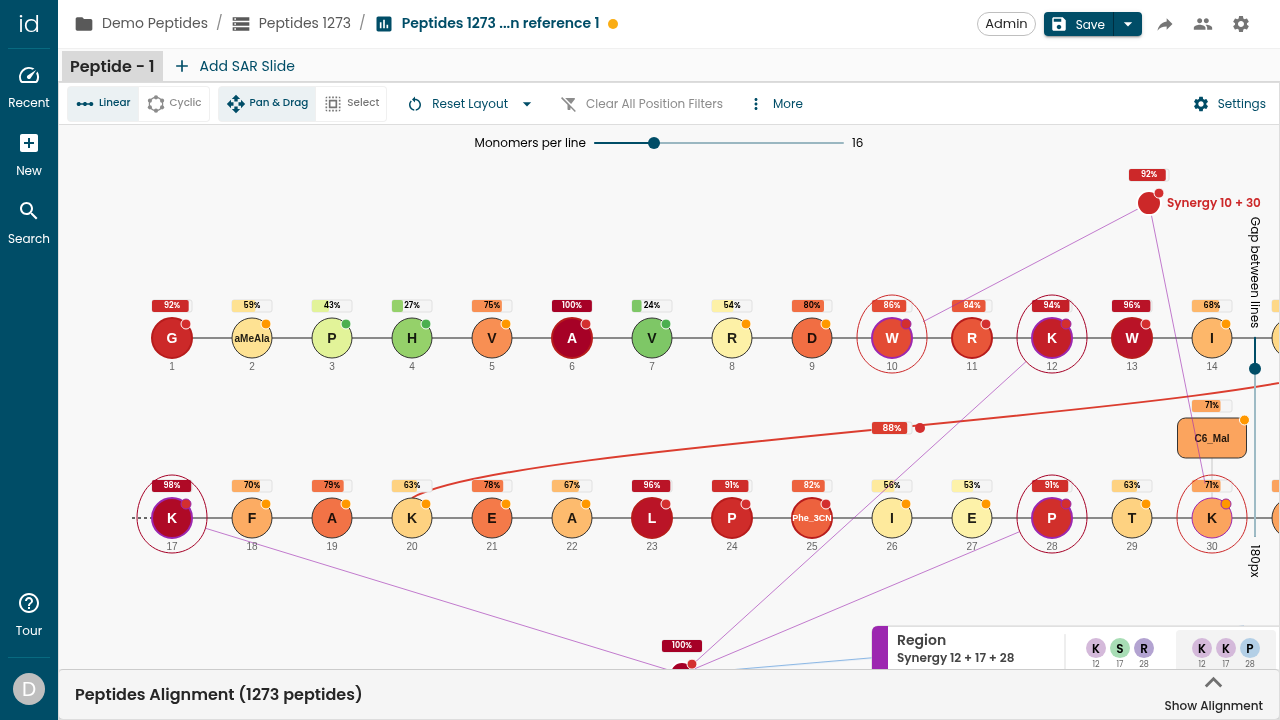Select the C6_Mal modification box
Screen dimensions: 1280x720
1212,438
